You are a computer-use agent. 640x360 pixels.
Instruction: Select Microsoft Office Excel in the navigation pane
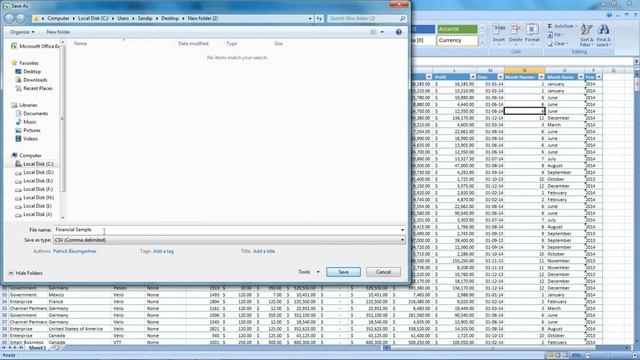click(x=36, y=46)
